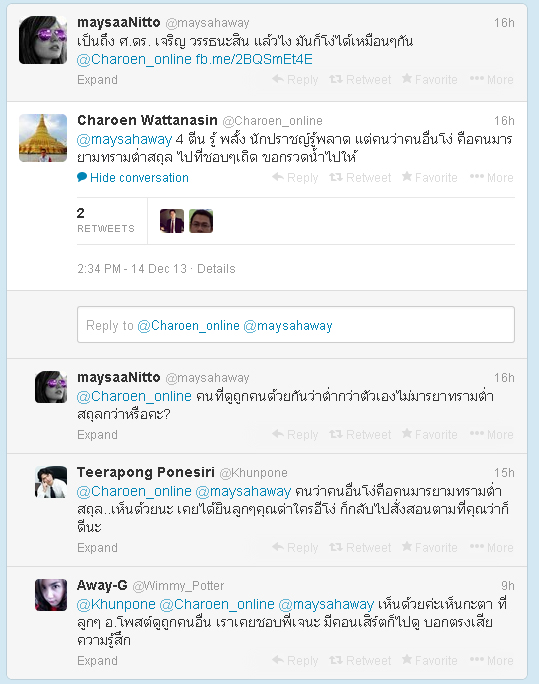Favorite the first maysaaNitto tweet
The height and width of the screenshot is (684, 539).
point(430,80)
